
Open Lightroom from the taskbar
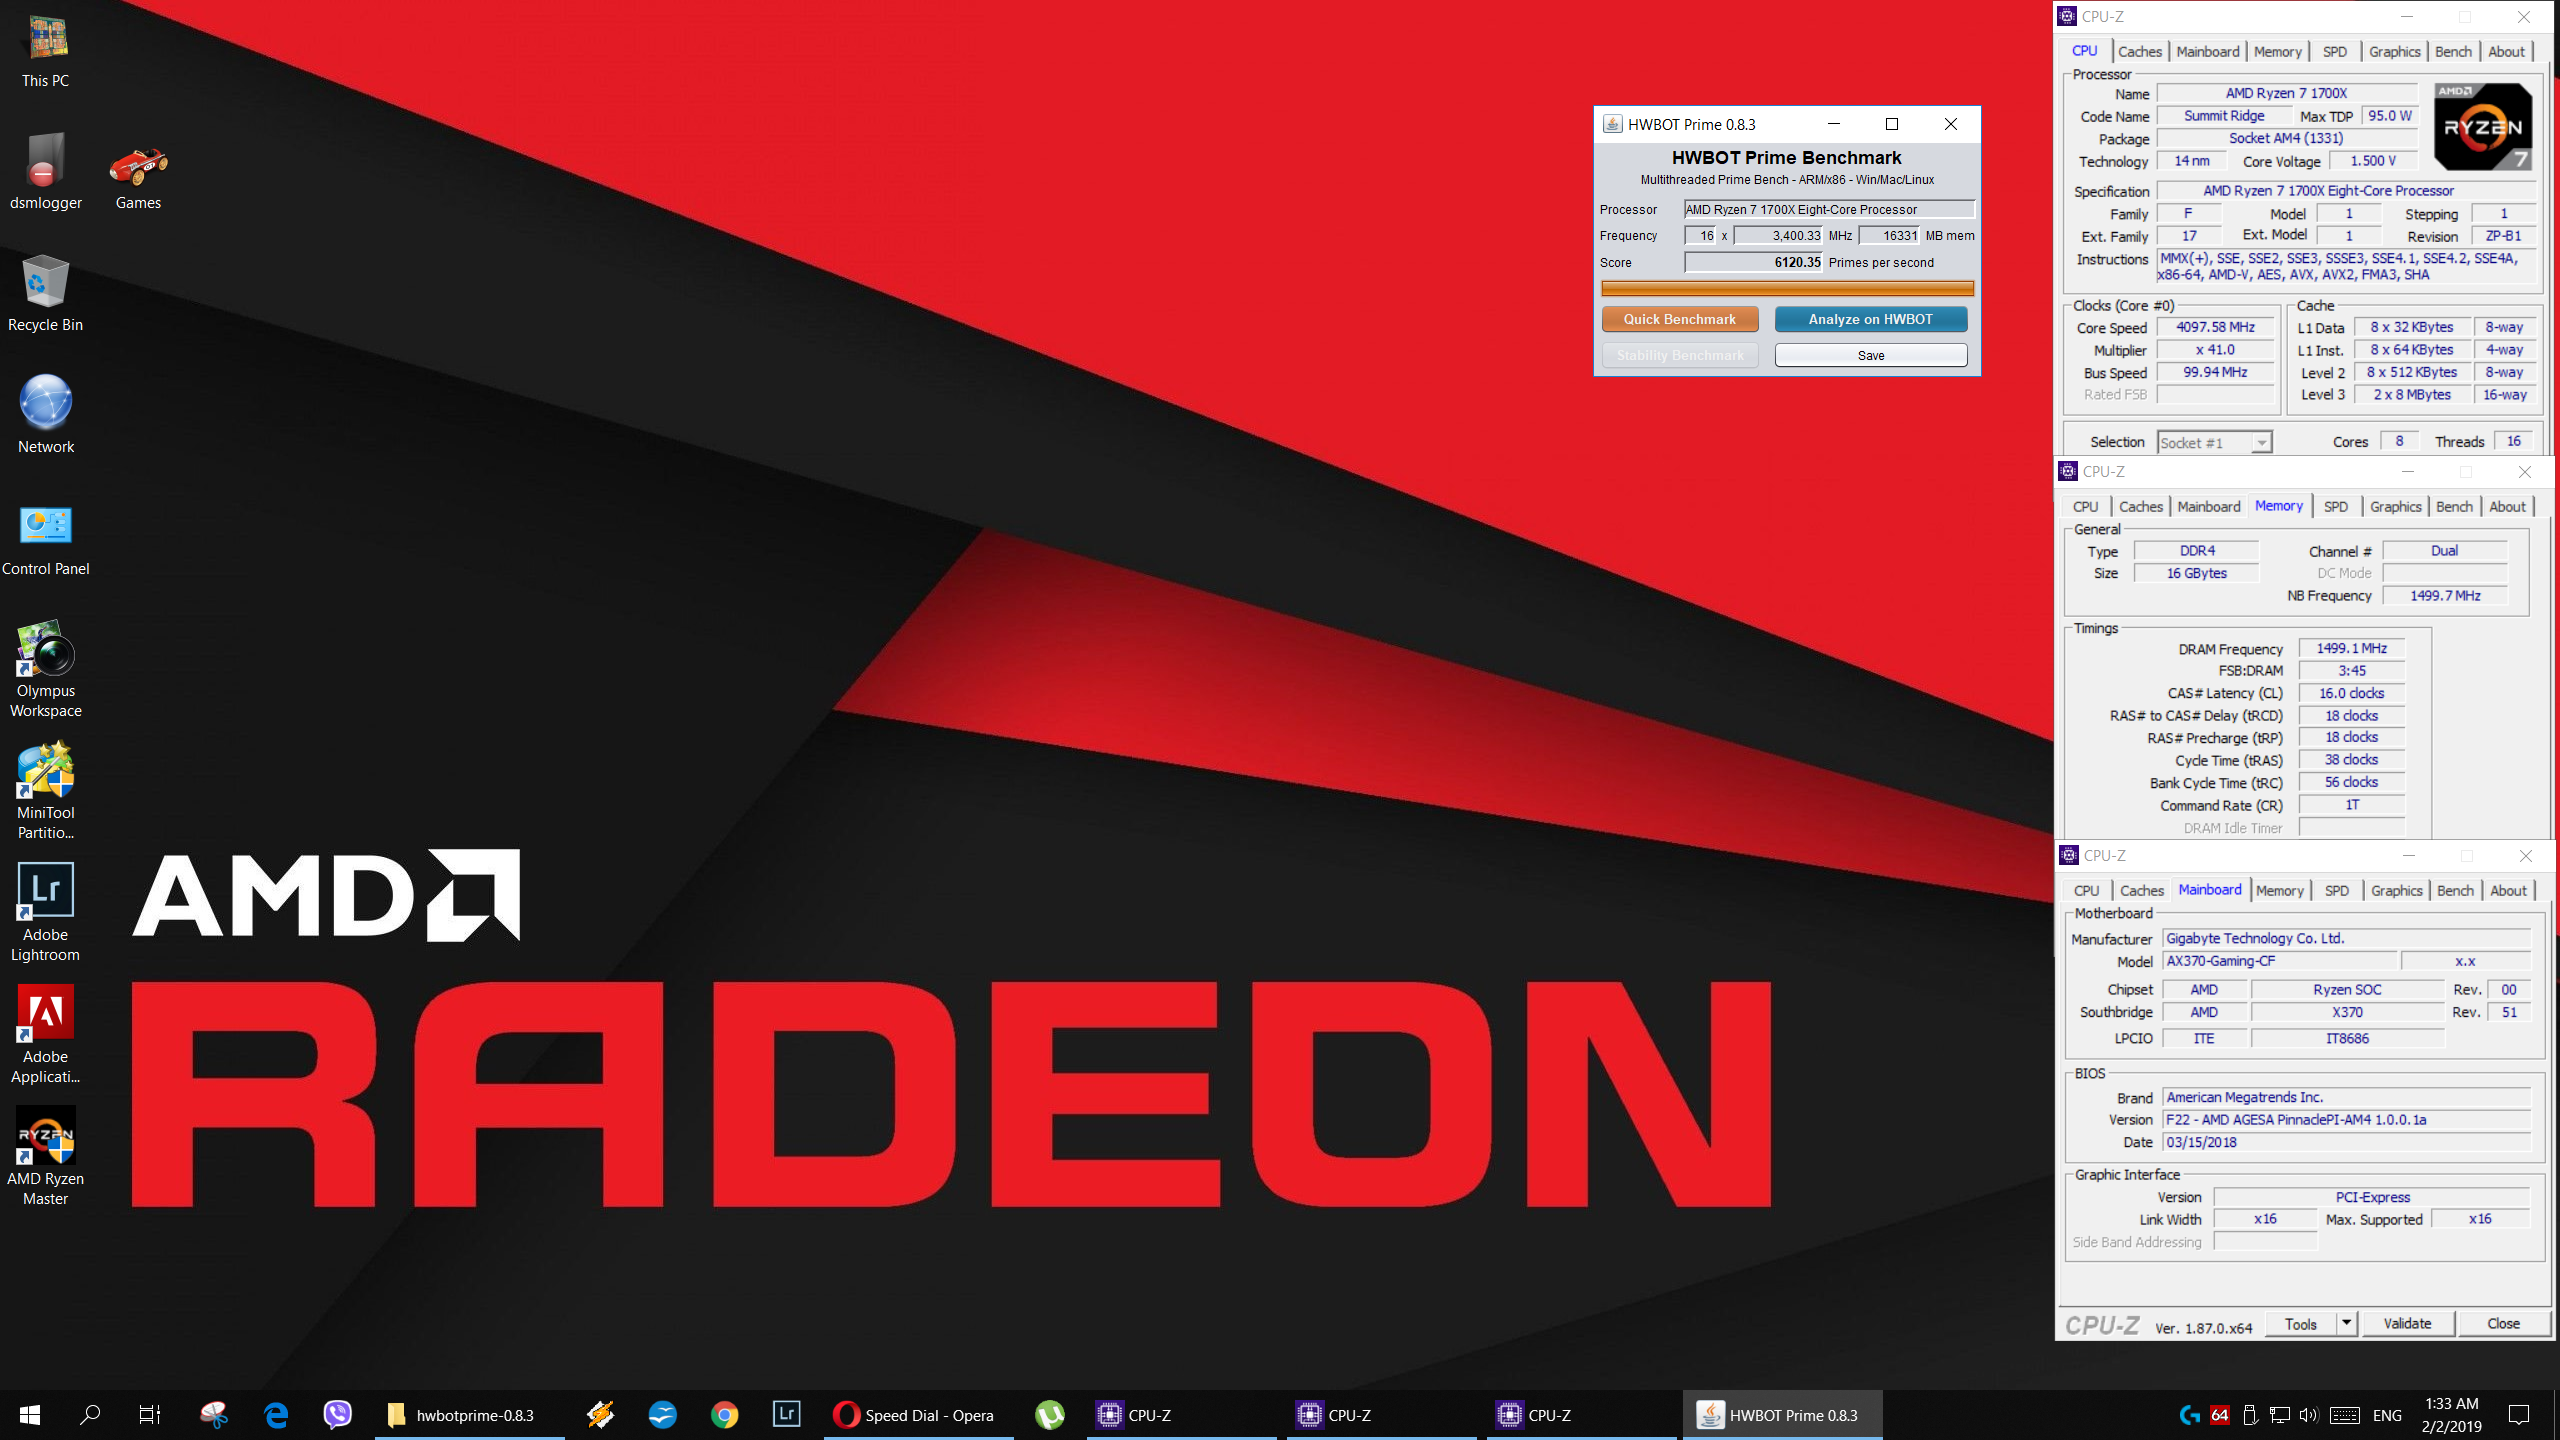point(787,1415)
